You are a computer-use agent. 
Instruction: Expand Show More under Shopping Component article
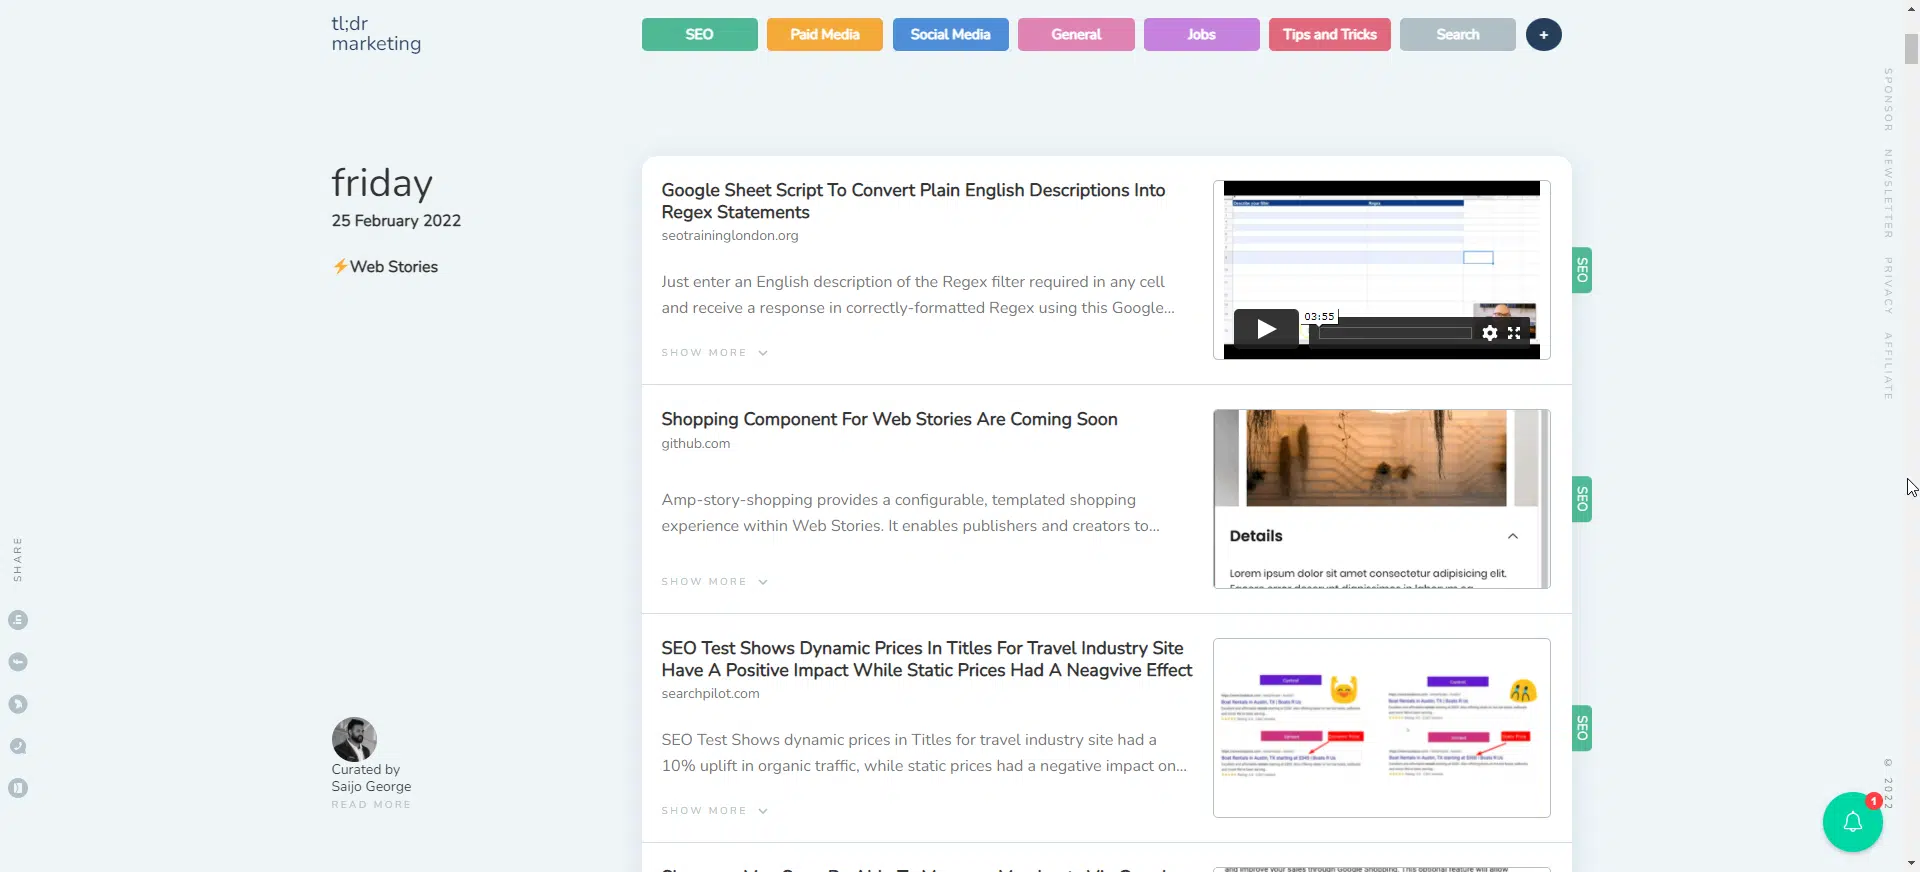714,582
